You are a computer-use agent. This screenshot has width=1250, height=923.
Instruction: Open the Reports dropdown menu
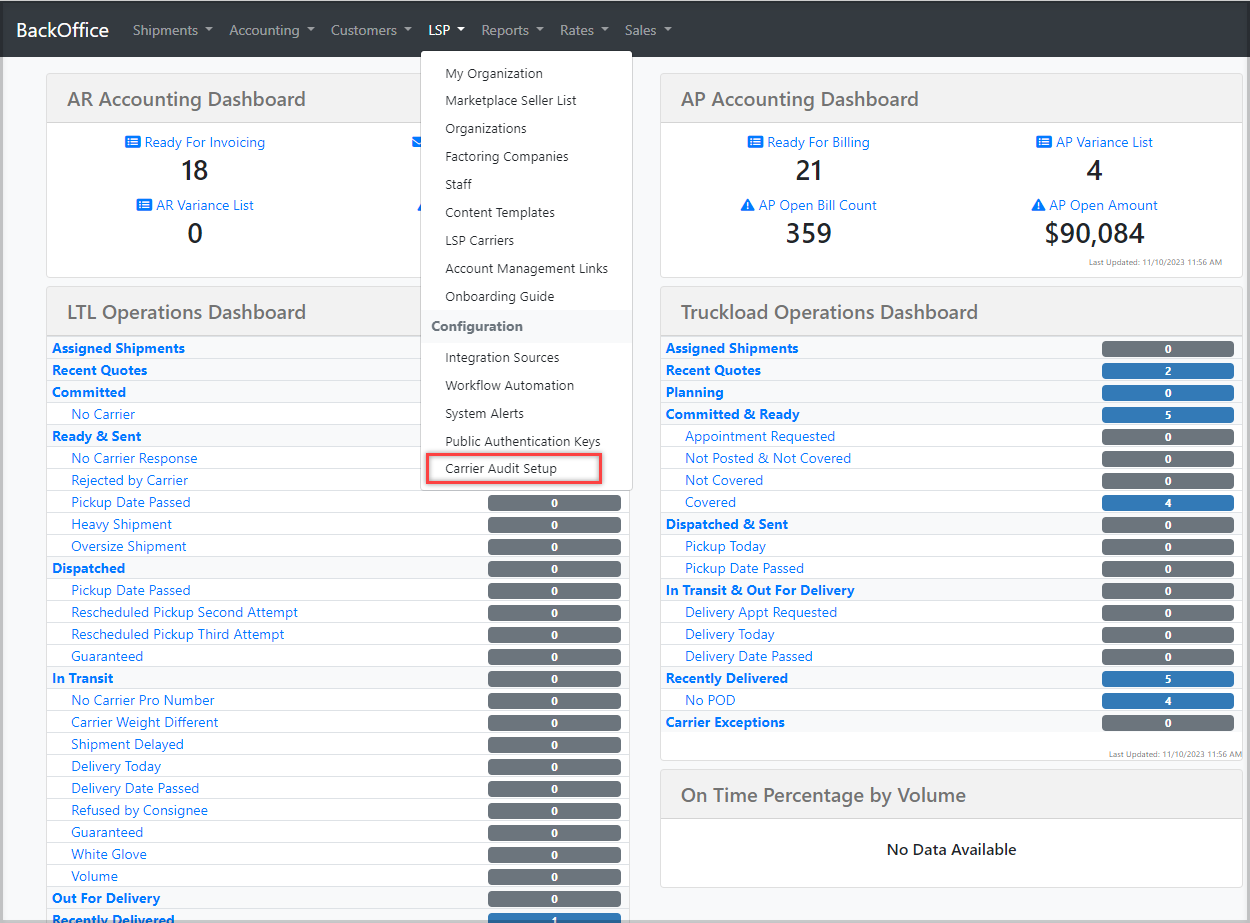click(x=512, y=30)
